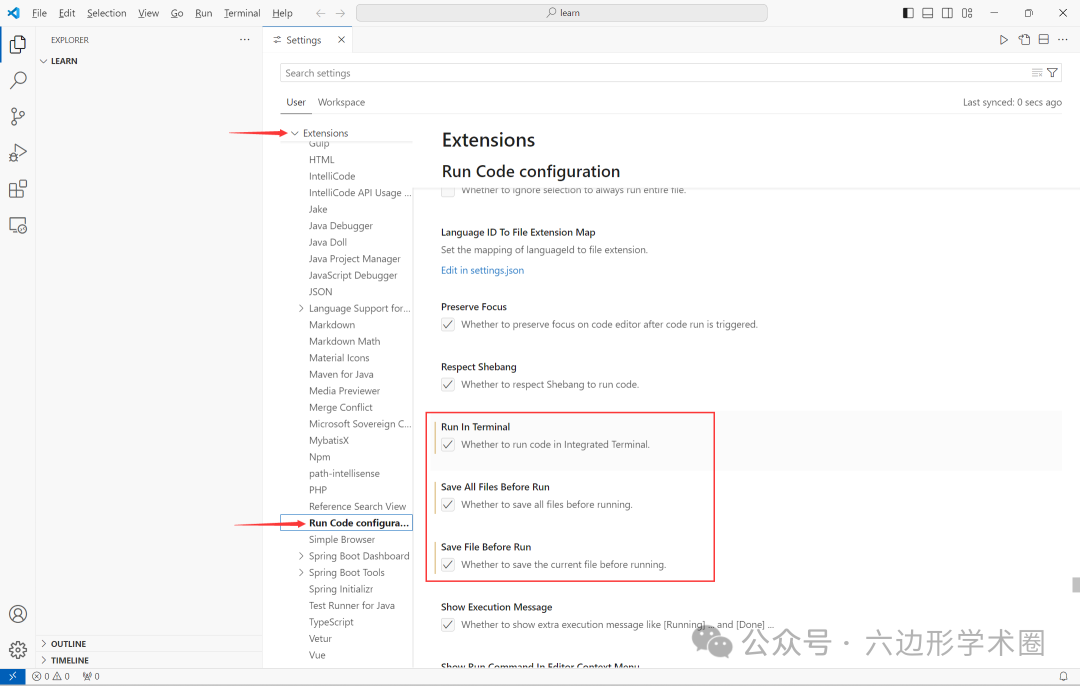
Task: Disable Preserve Focus option
Action: pyautogui.click(x=447, y=324)
